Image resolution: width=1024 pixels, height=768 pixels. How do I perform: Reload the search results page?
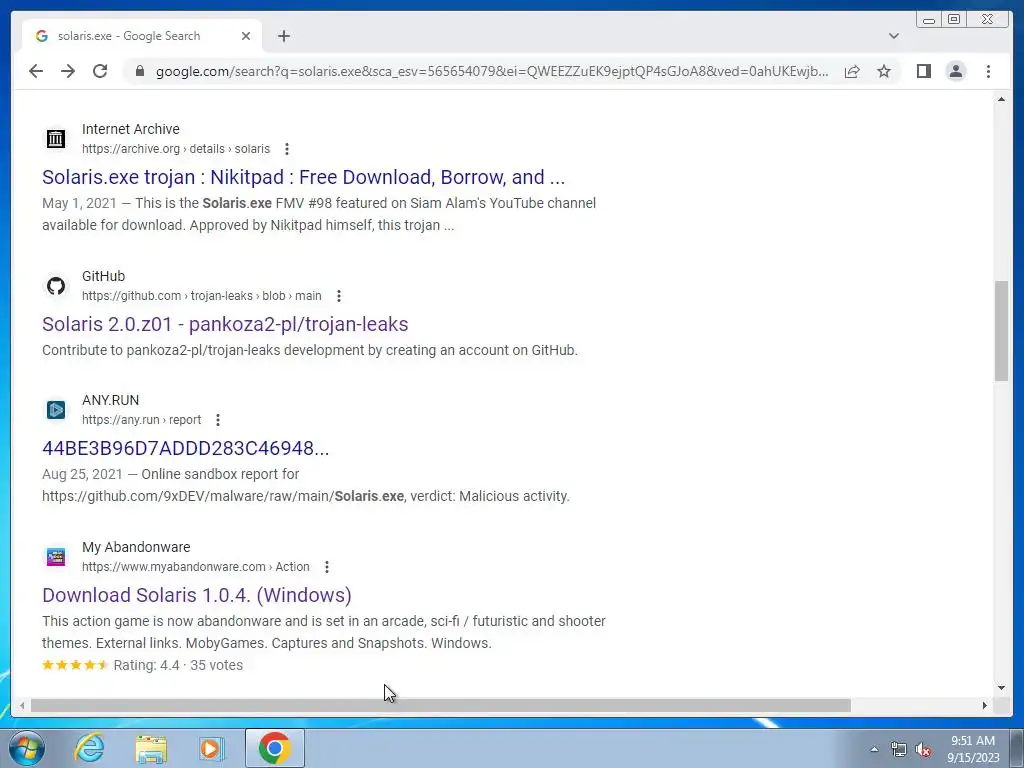point(100,71)
